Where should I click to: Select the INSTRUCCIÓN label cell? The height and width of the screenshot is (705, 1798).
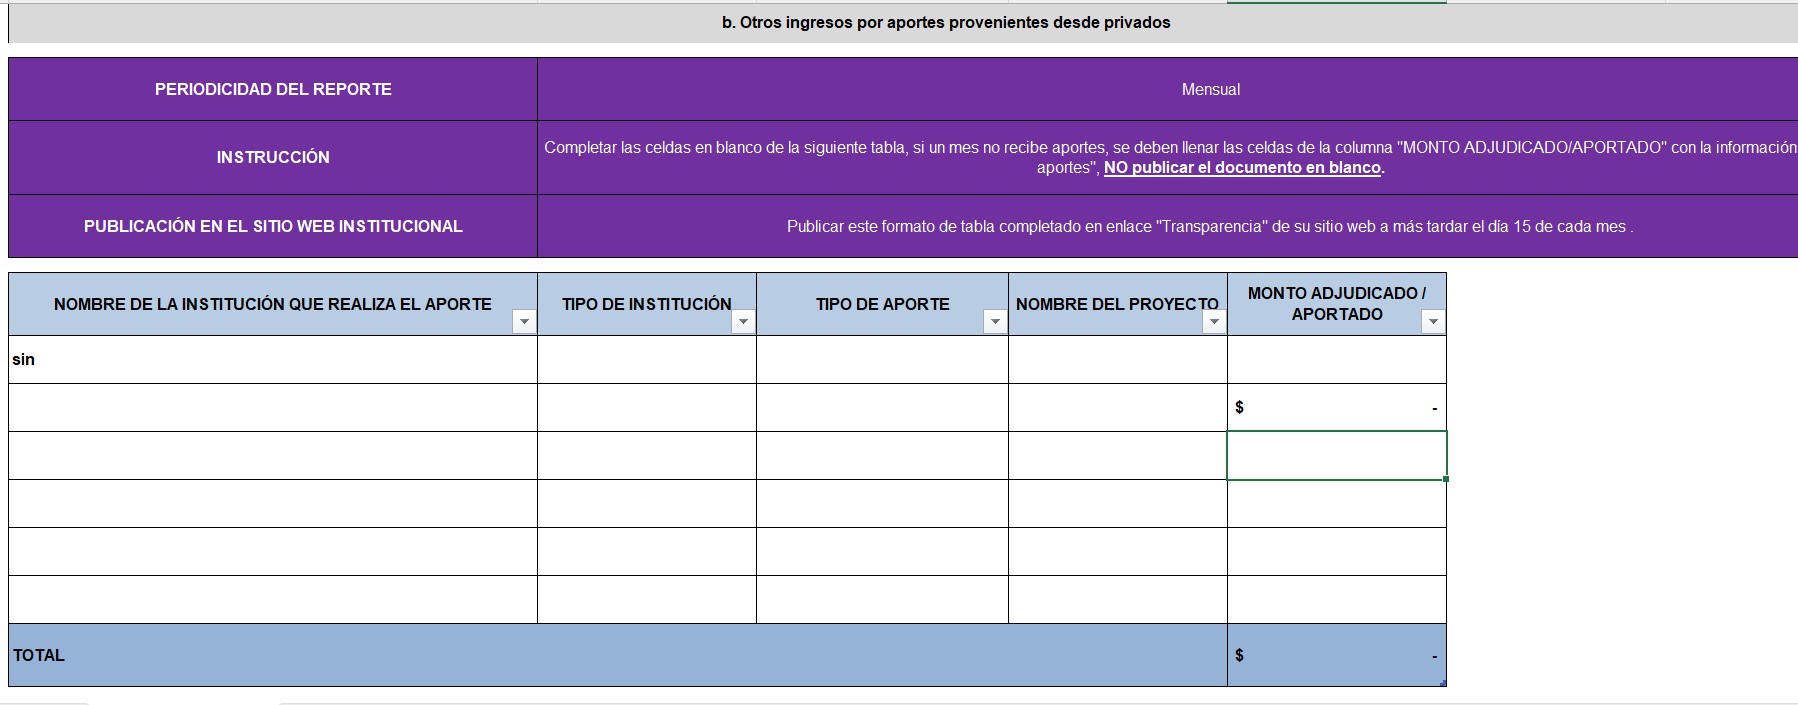point(272,158)
